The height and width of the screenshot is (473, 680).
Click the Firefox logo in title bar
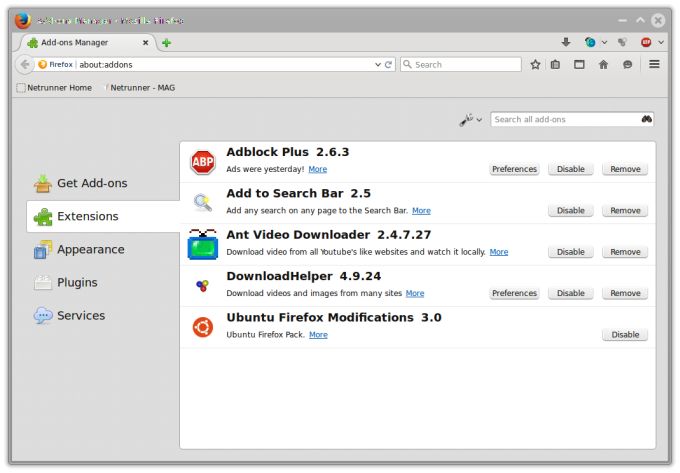(x=23, y=20)
